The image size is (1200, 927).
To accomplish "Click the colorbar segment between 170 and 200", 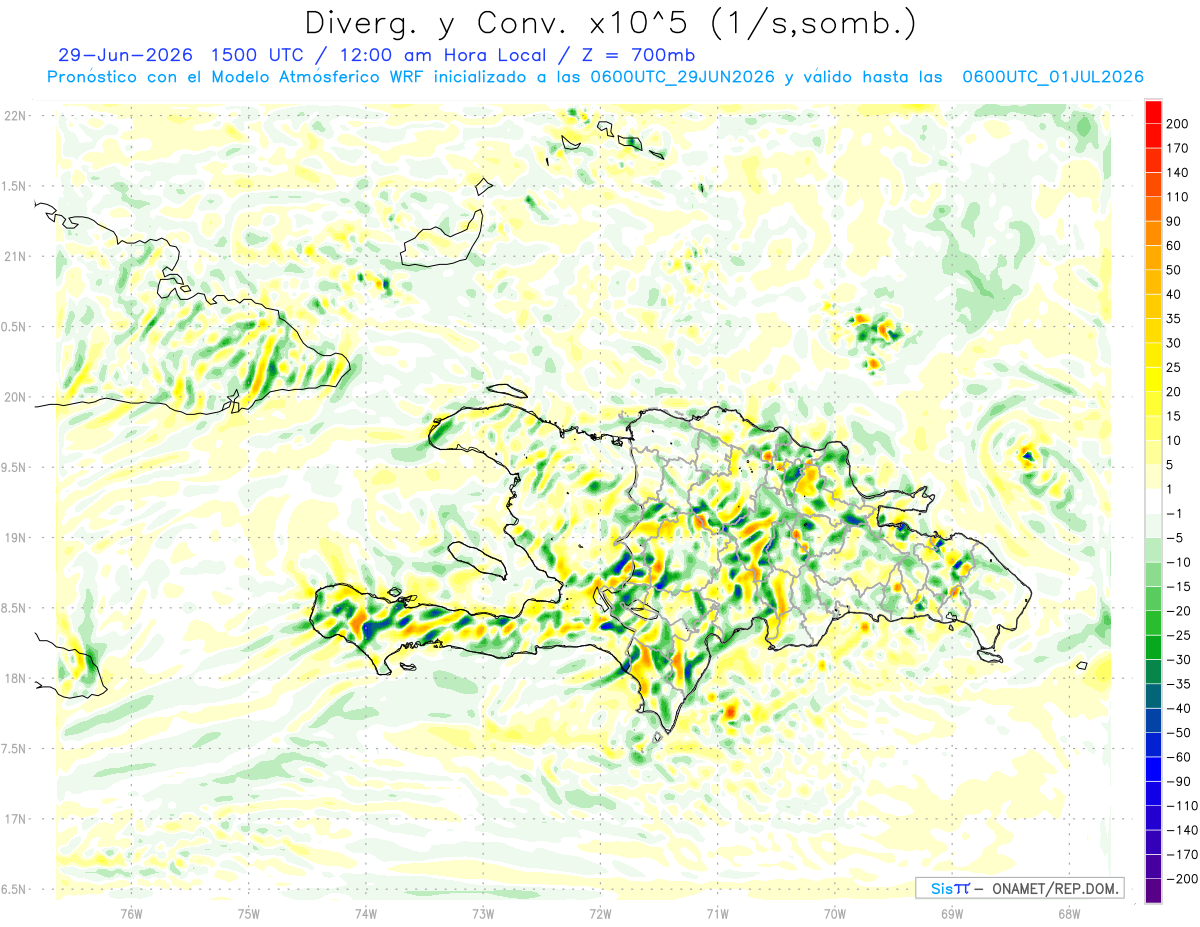I will click(x=1153, y=135).
